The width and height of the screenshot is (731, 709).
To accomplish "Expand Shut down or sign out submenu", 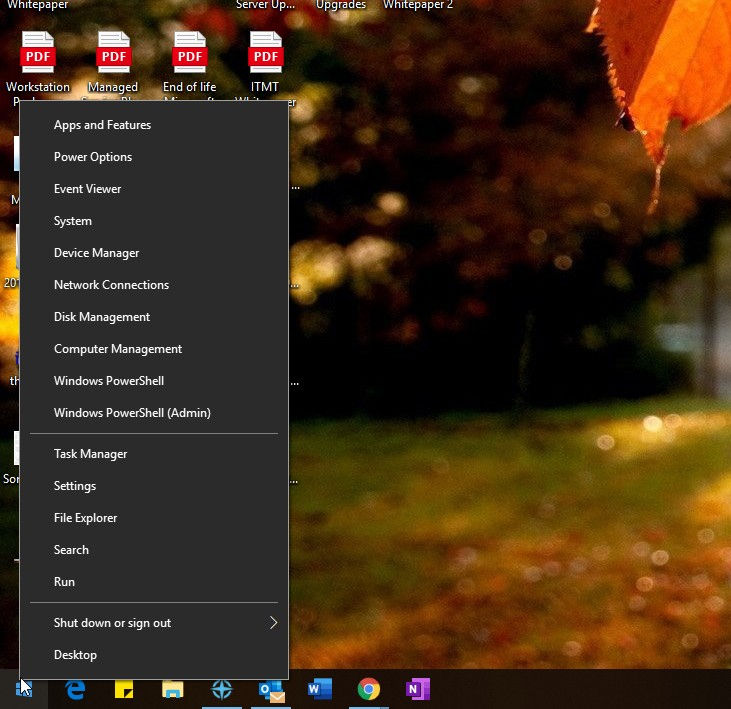I will click(x=154, y=623).
